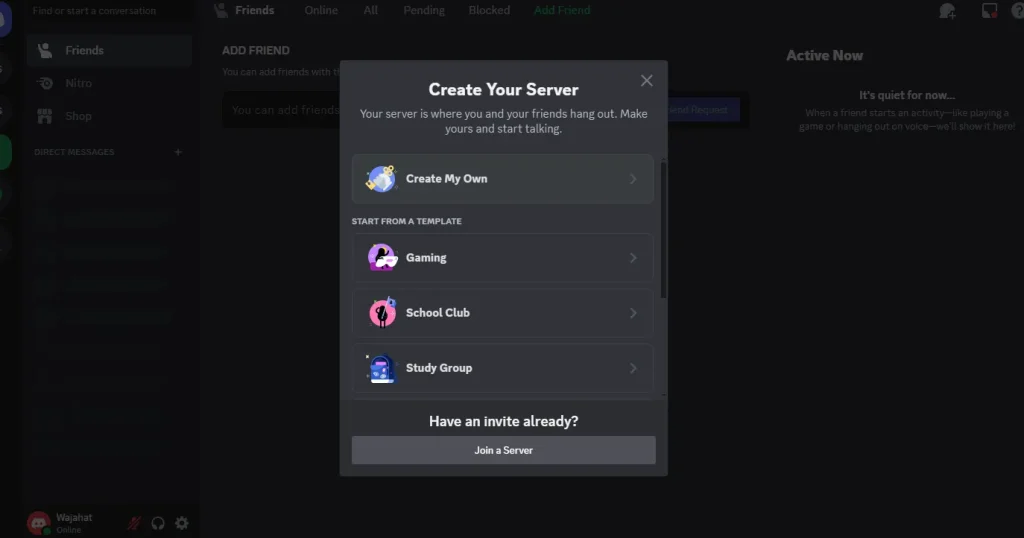Open User Settings gear icon
Screen dimensions: 1024x538
coord(182,523)
